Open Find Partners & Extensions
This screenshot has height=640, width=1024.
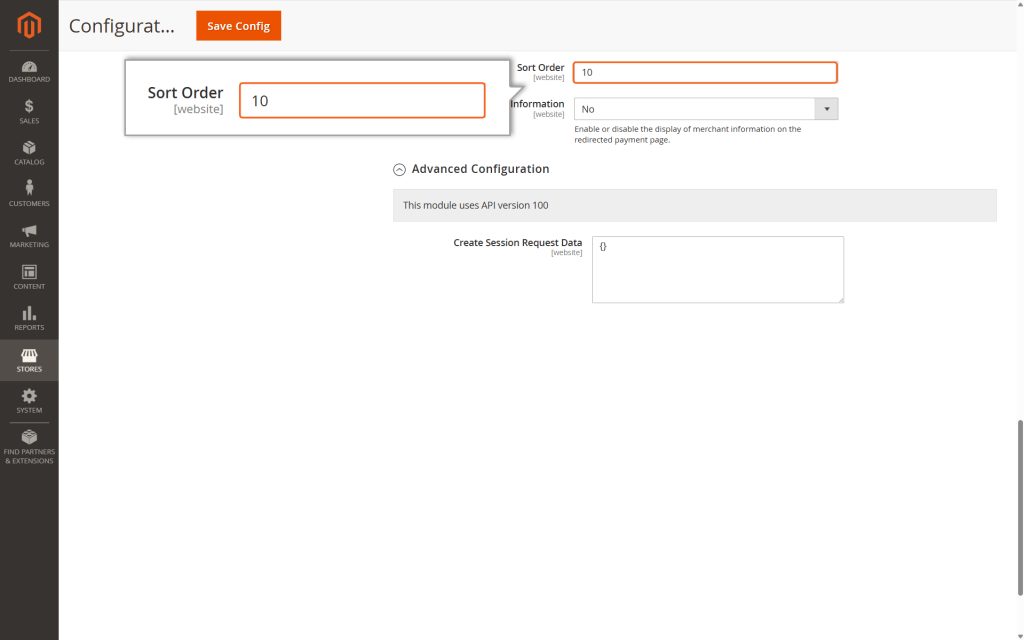tap(29, 445)
